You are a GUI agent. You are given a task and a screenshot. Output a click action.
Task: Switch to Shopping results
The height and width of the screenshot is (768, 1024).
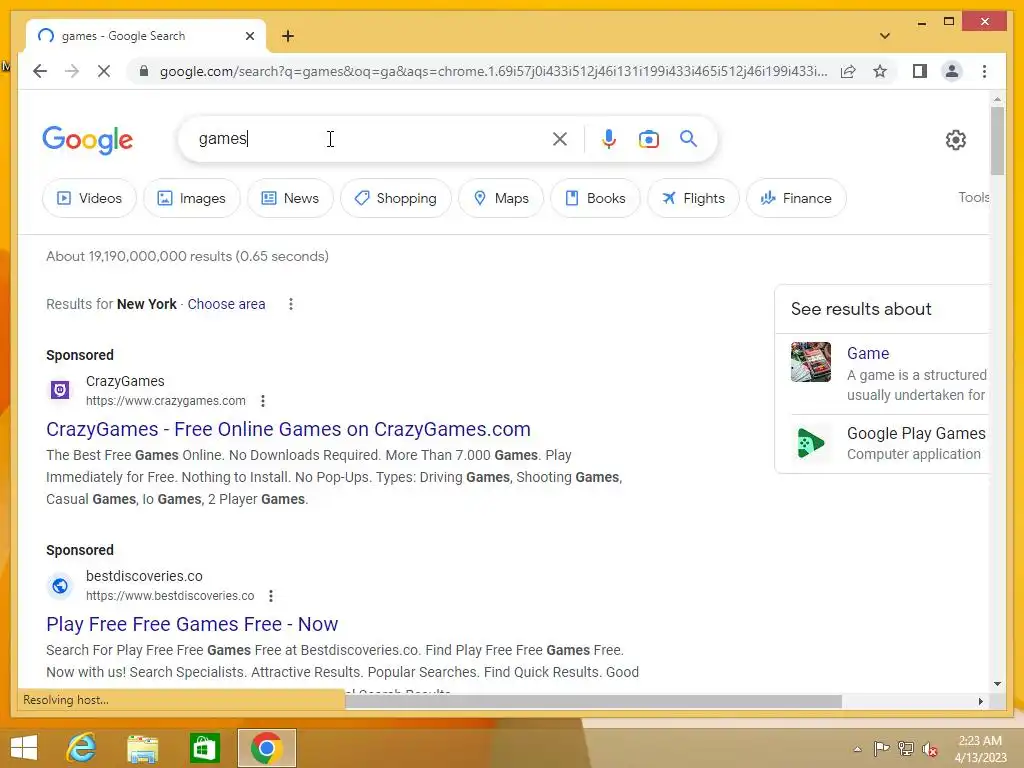[396, 198]
